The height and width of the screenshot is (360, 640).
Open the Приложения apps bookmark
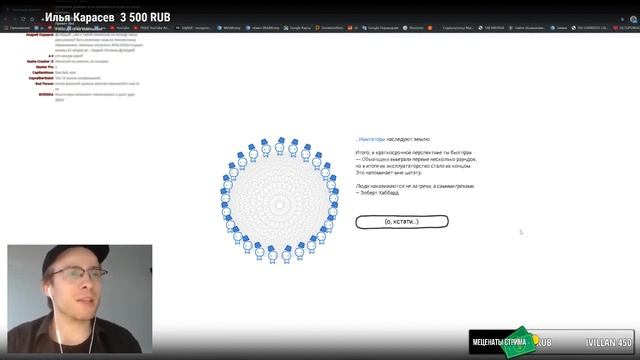click(17, 28)
